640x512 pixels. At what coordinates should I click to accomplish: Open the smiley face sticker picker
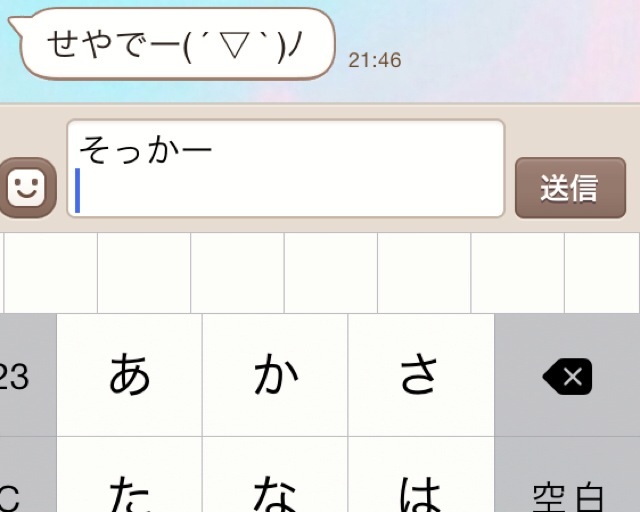click(x=27, y=188)
